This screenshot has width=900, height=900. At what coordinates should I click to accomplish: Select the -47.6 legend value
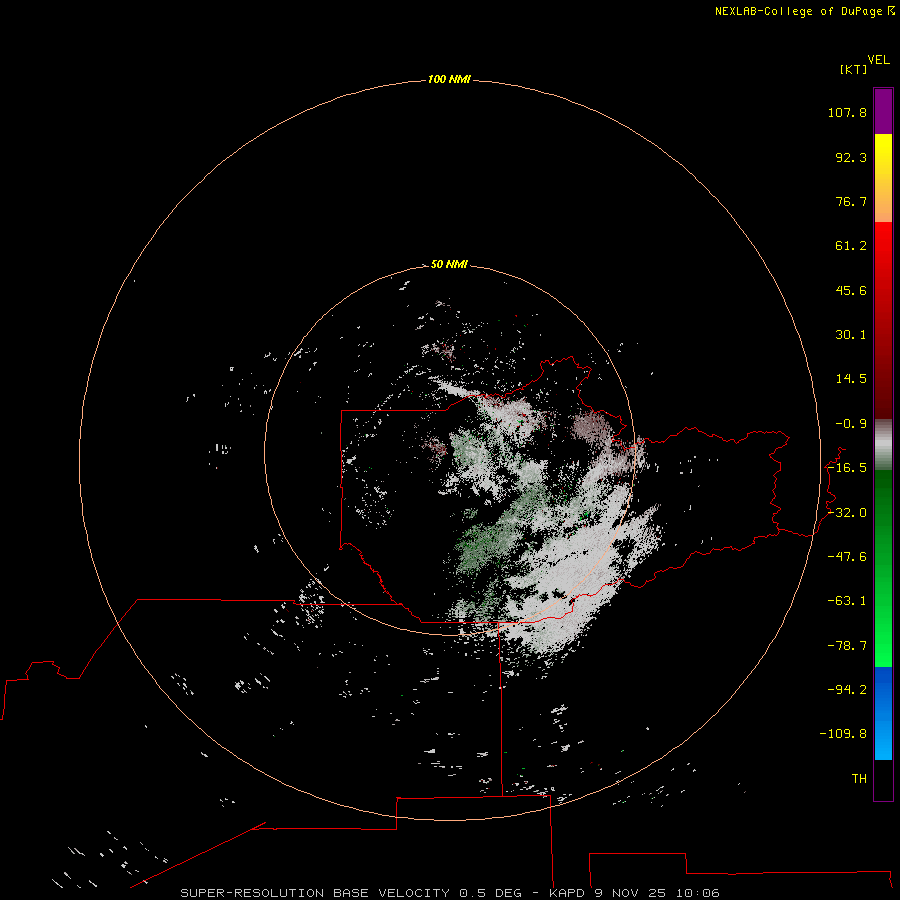(847, 557)
